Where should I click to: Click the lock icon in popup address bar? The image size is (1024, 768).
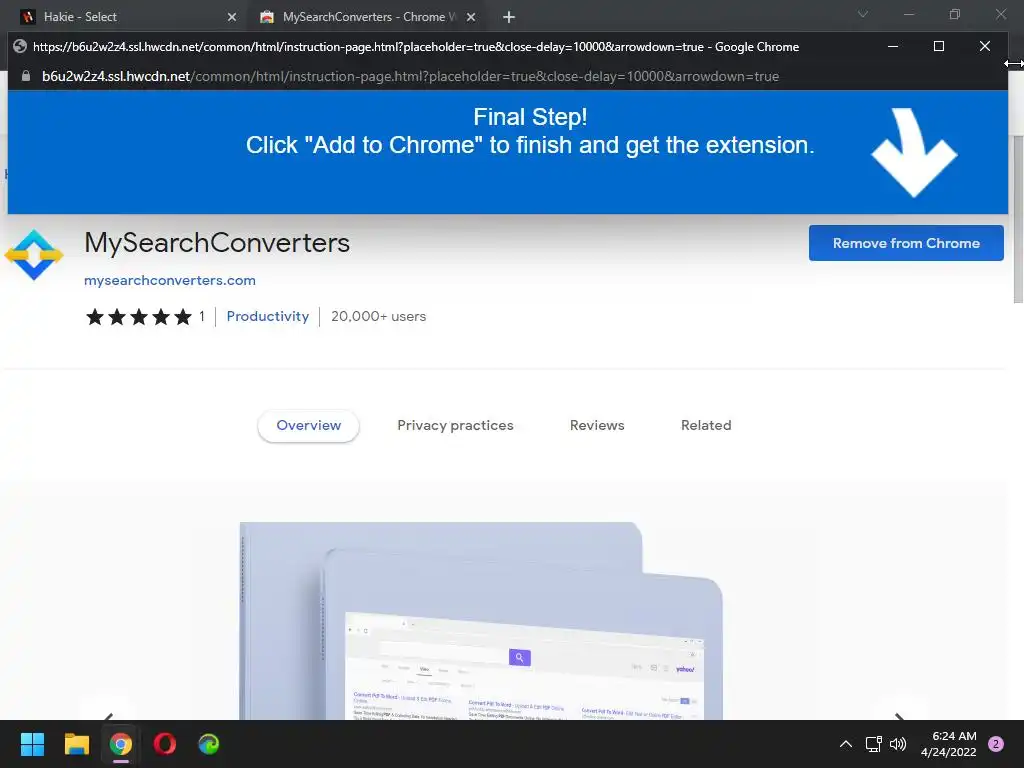pos(25,76)
